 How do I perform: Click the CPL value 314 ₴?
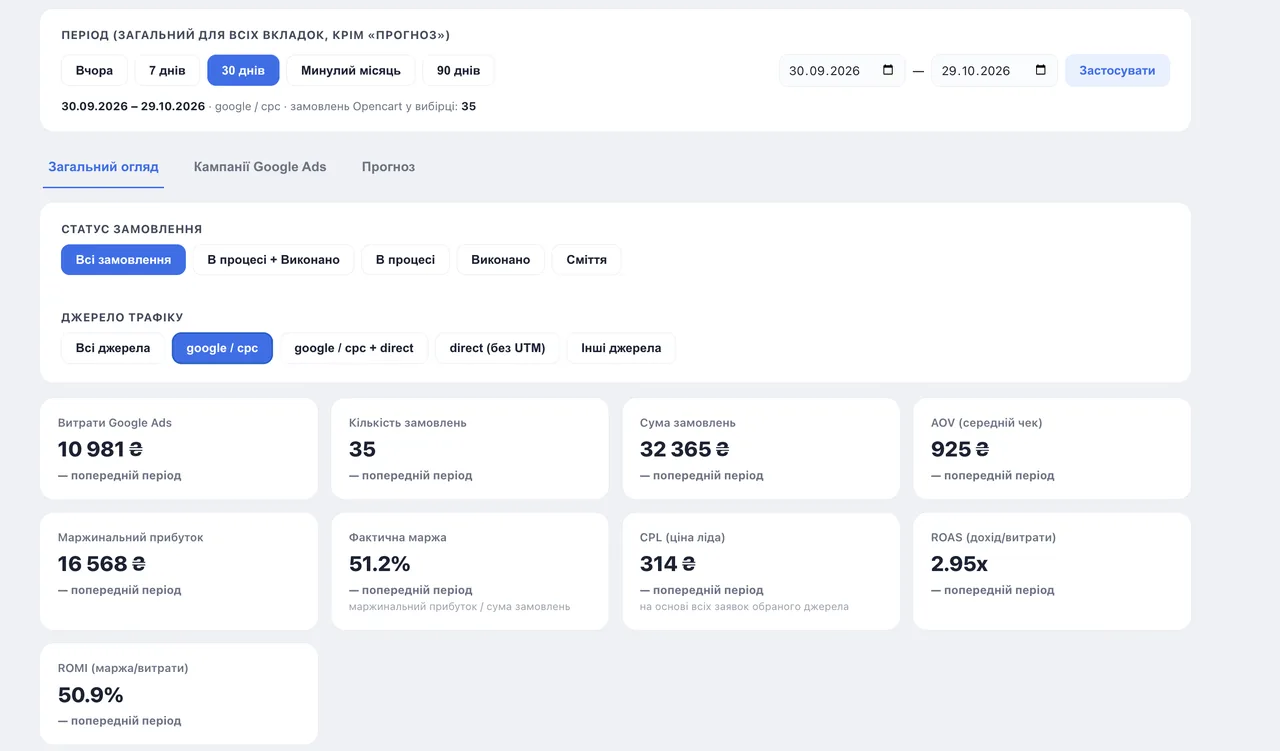tap(667, 564)
